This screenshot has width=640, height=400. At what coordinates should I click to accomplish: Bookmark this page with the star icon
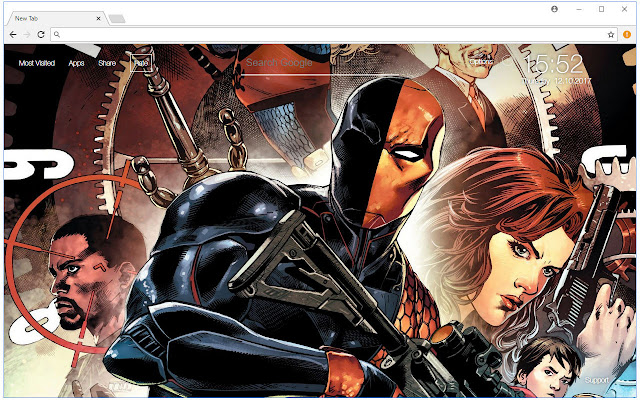pyautogui.click(x=611, y=35)
